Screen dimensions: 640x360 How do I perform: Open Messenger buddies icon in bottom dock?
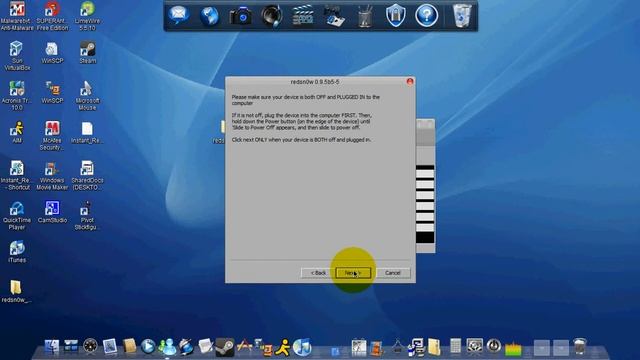[x=167, y=347]
